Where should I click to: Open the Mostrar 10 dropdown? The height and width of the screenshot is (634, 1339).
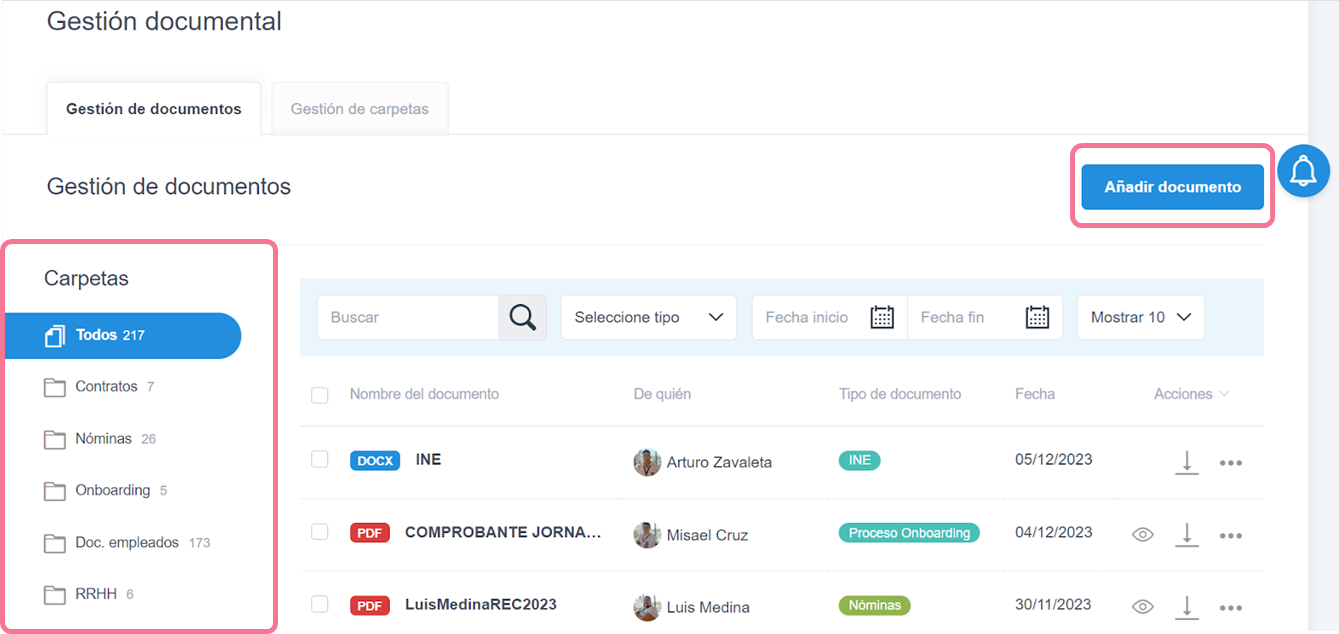[x=1140, y=317]
